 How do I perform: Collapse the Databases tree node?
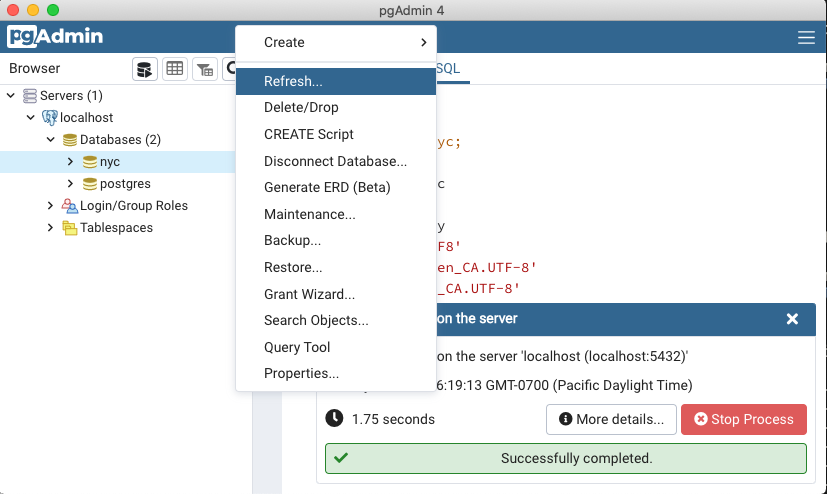(x=51, y=140)
